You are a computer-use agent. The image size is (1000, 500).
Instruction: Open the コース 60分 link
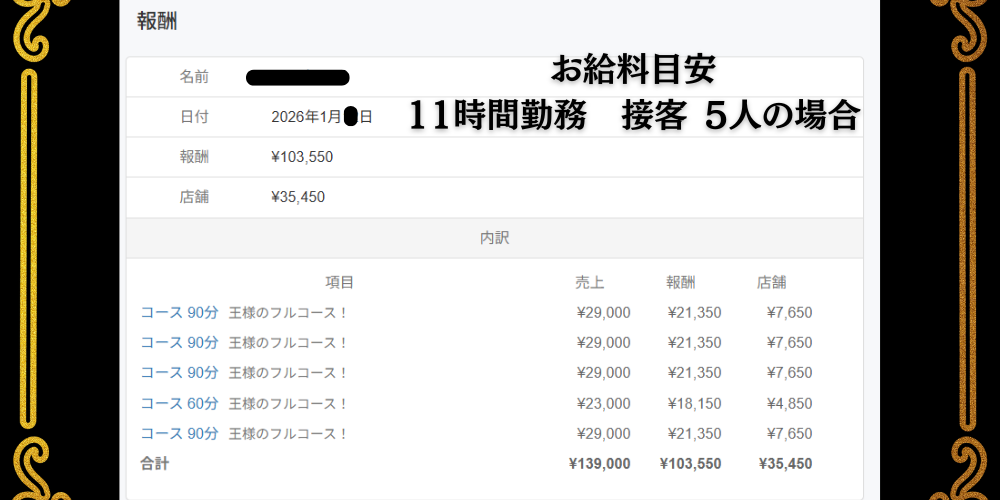(179, 404)
